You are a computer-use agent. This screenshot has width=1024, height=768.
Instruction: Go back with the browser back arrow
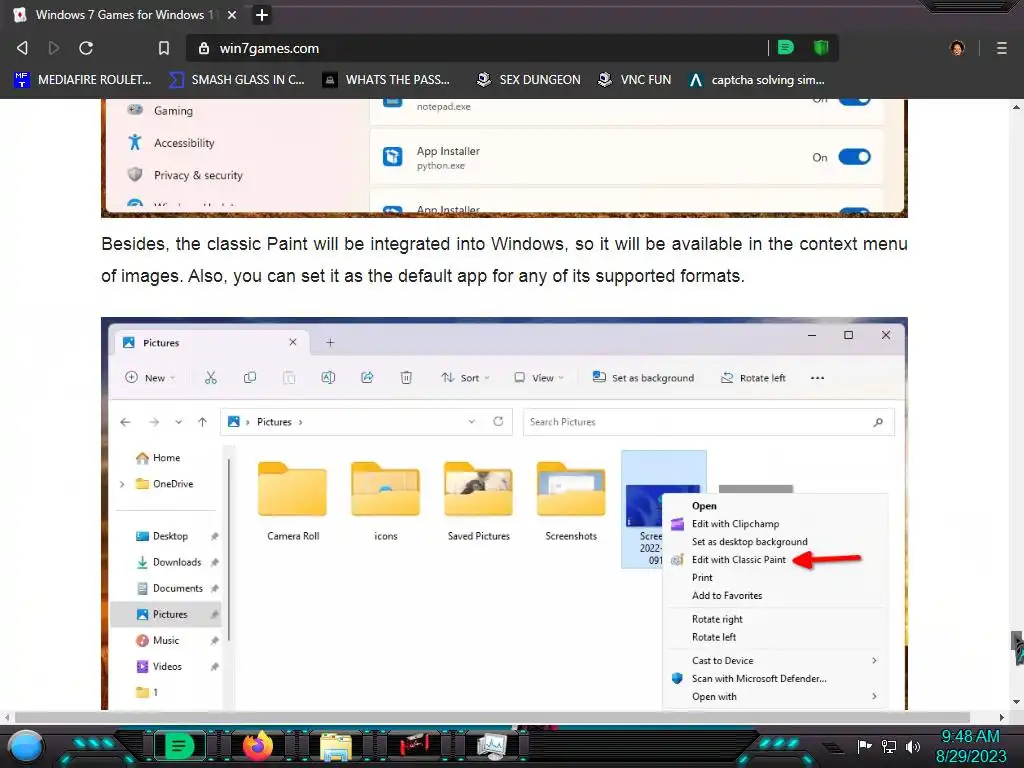coord(22,48)
